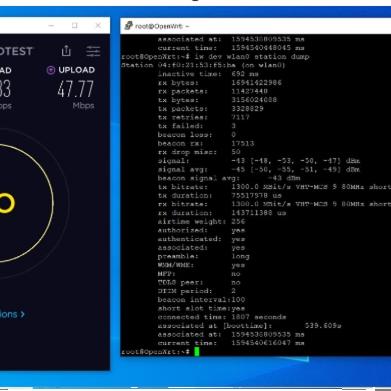Image resolution: width=391 pixels, height=391 pixels.
Task: Click the root@OpenWrt terminal title bar
Action: coord(256,26)
